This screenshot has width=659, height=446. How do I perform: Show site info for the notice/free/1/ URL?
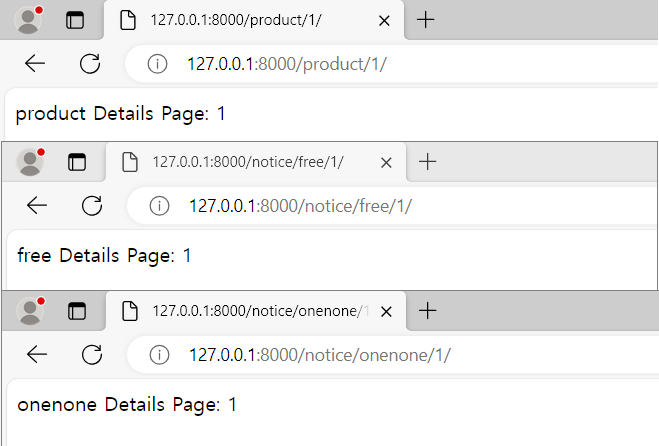click(x=159, y=206)
